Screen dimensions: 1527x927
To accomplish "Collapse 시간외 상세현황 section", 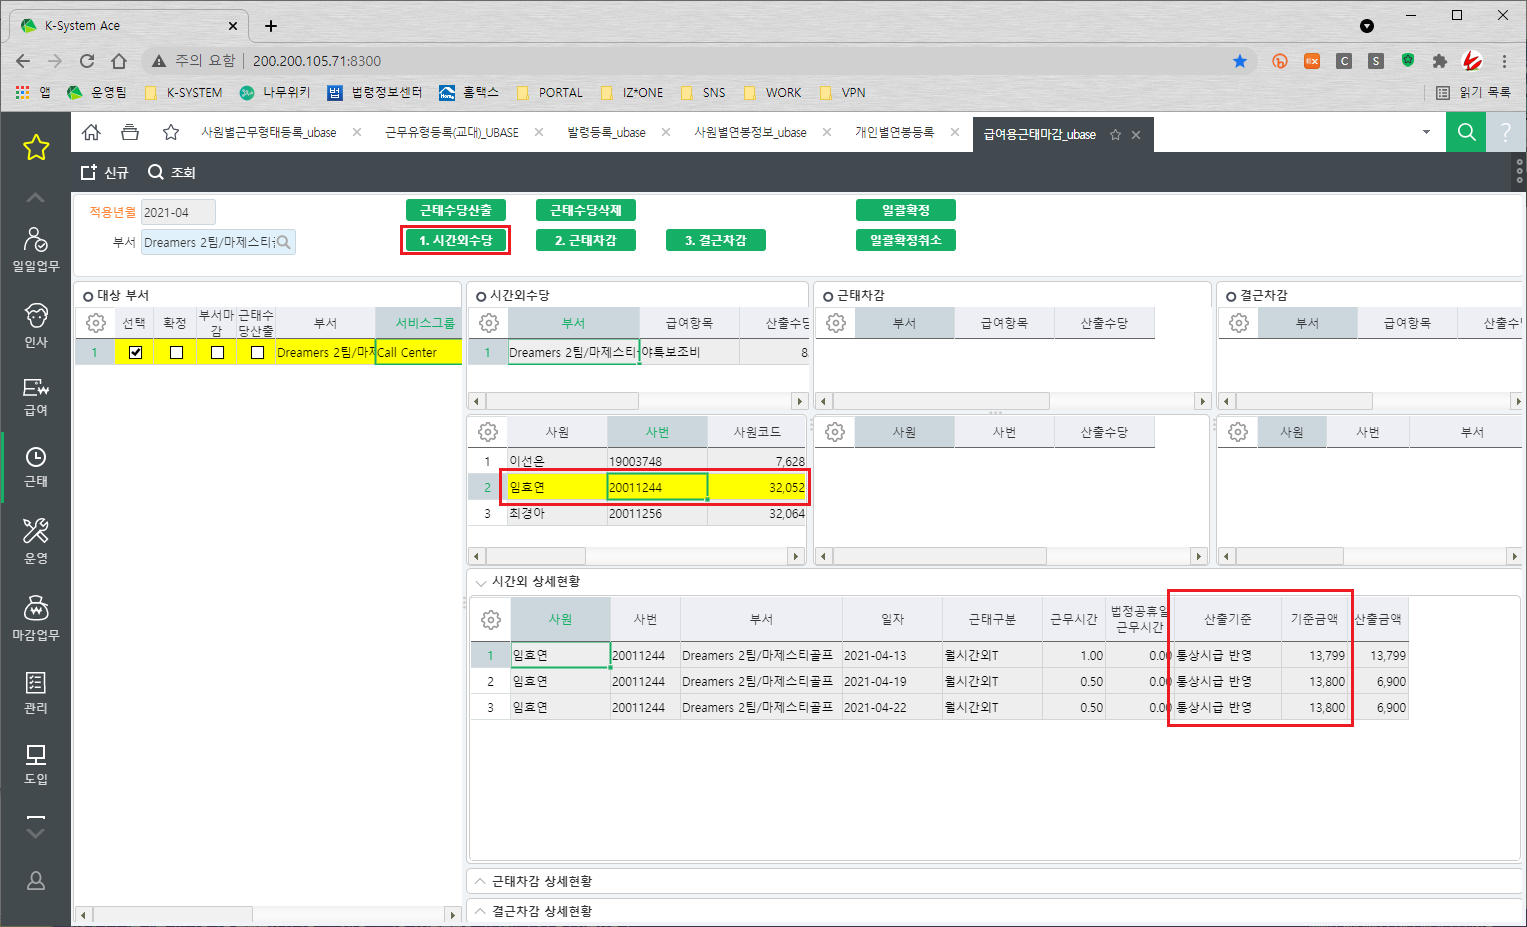I will (x=482, y=582).
